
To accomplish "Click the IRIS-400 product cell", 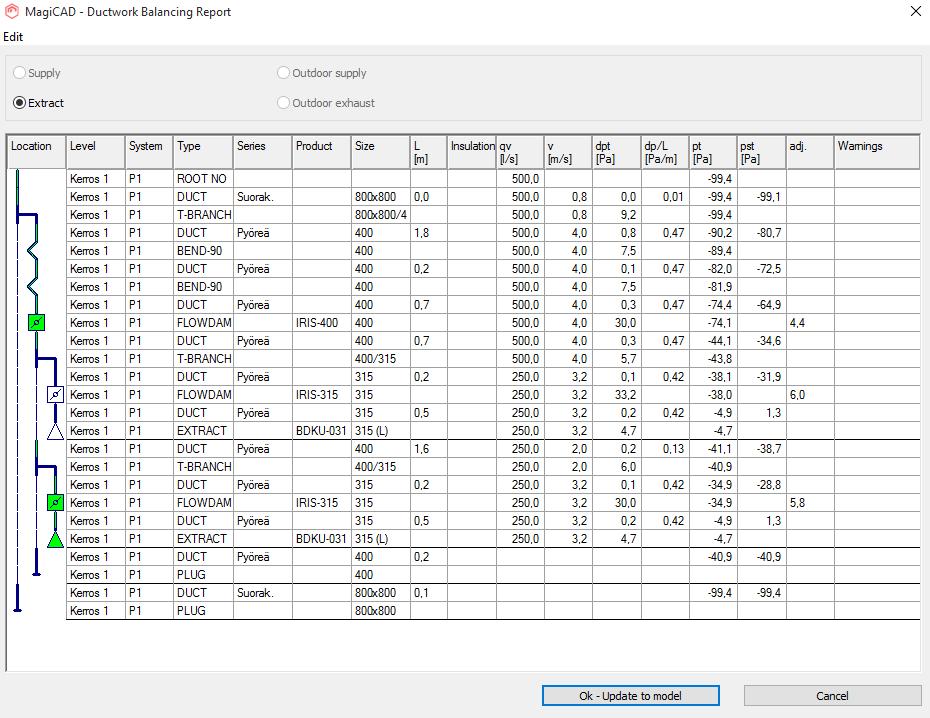I will [x=321, y=323].
